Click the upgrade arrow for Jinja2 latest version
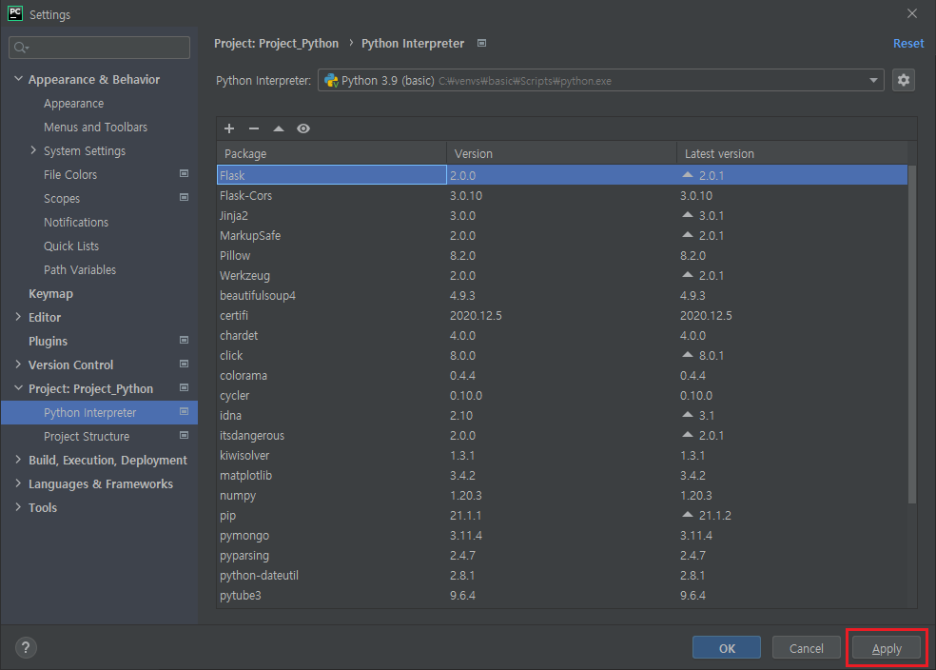 coord(688,215)
